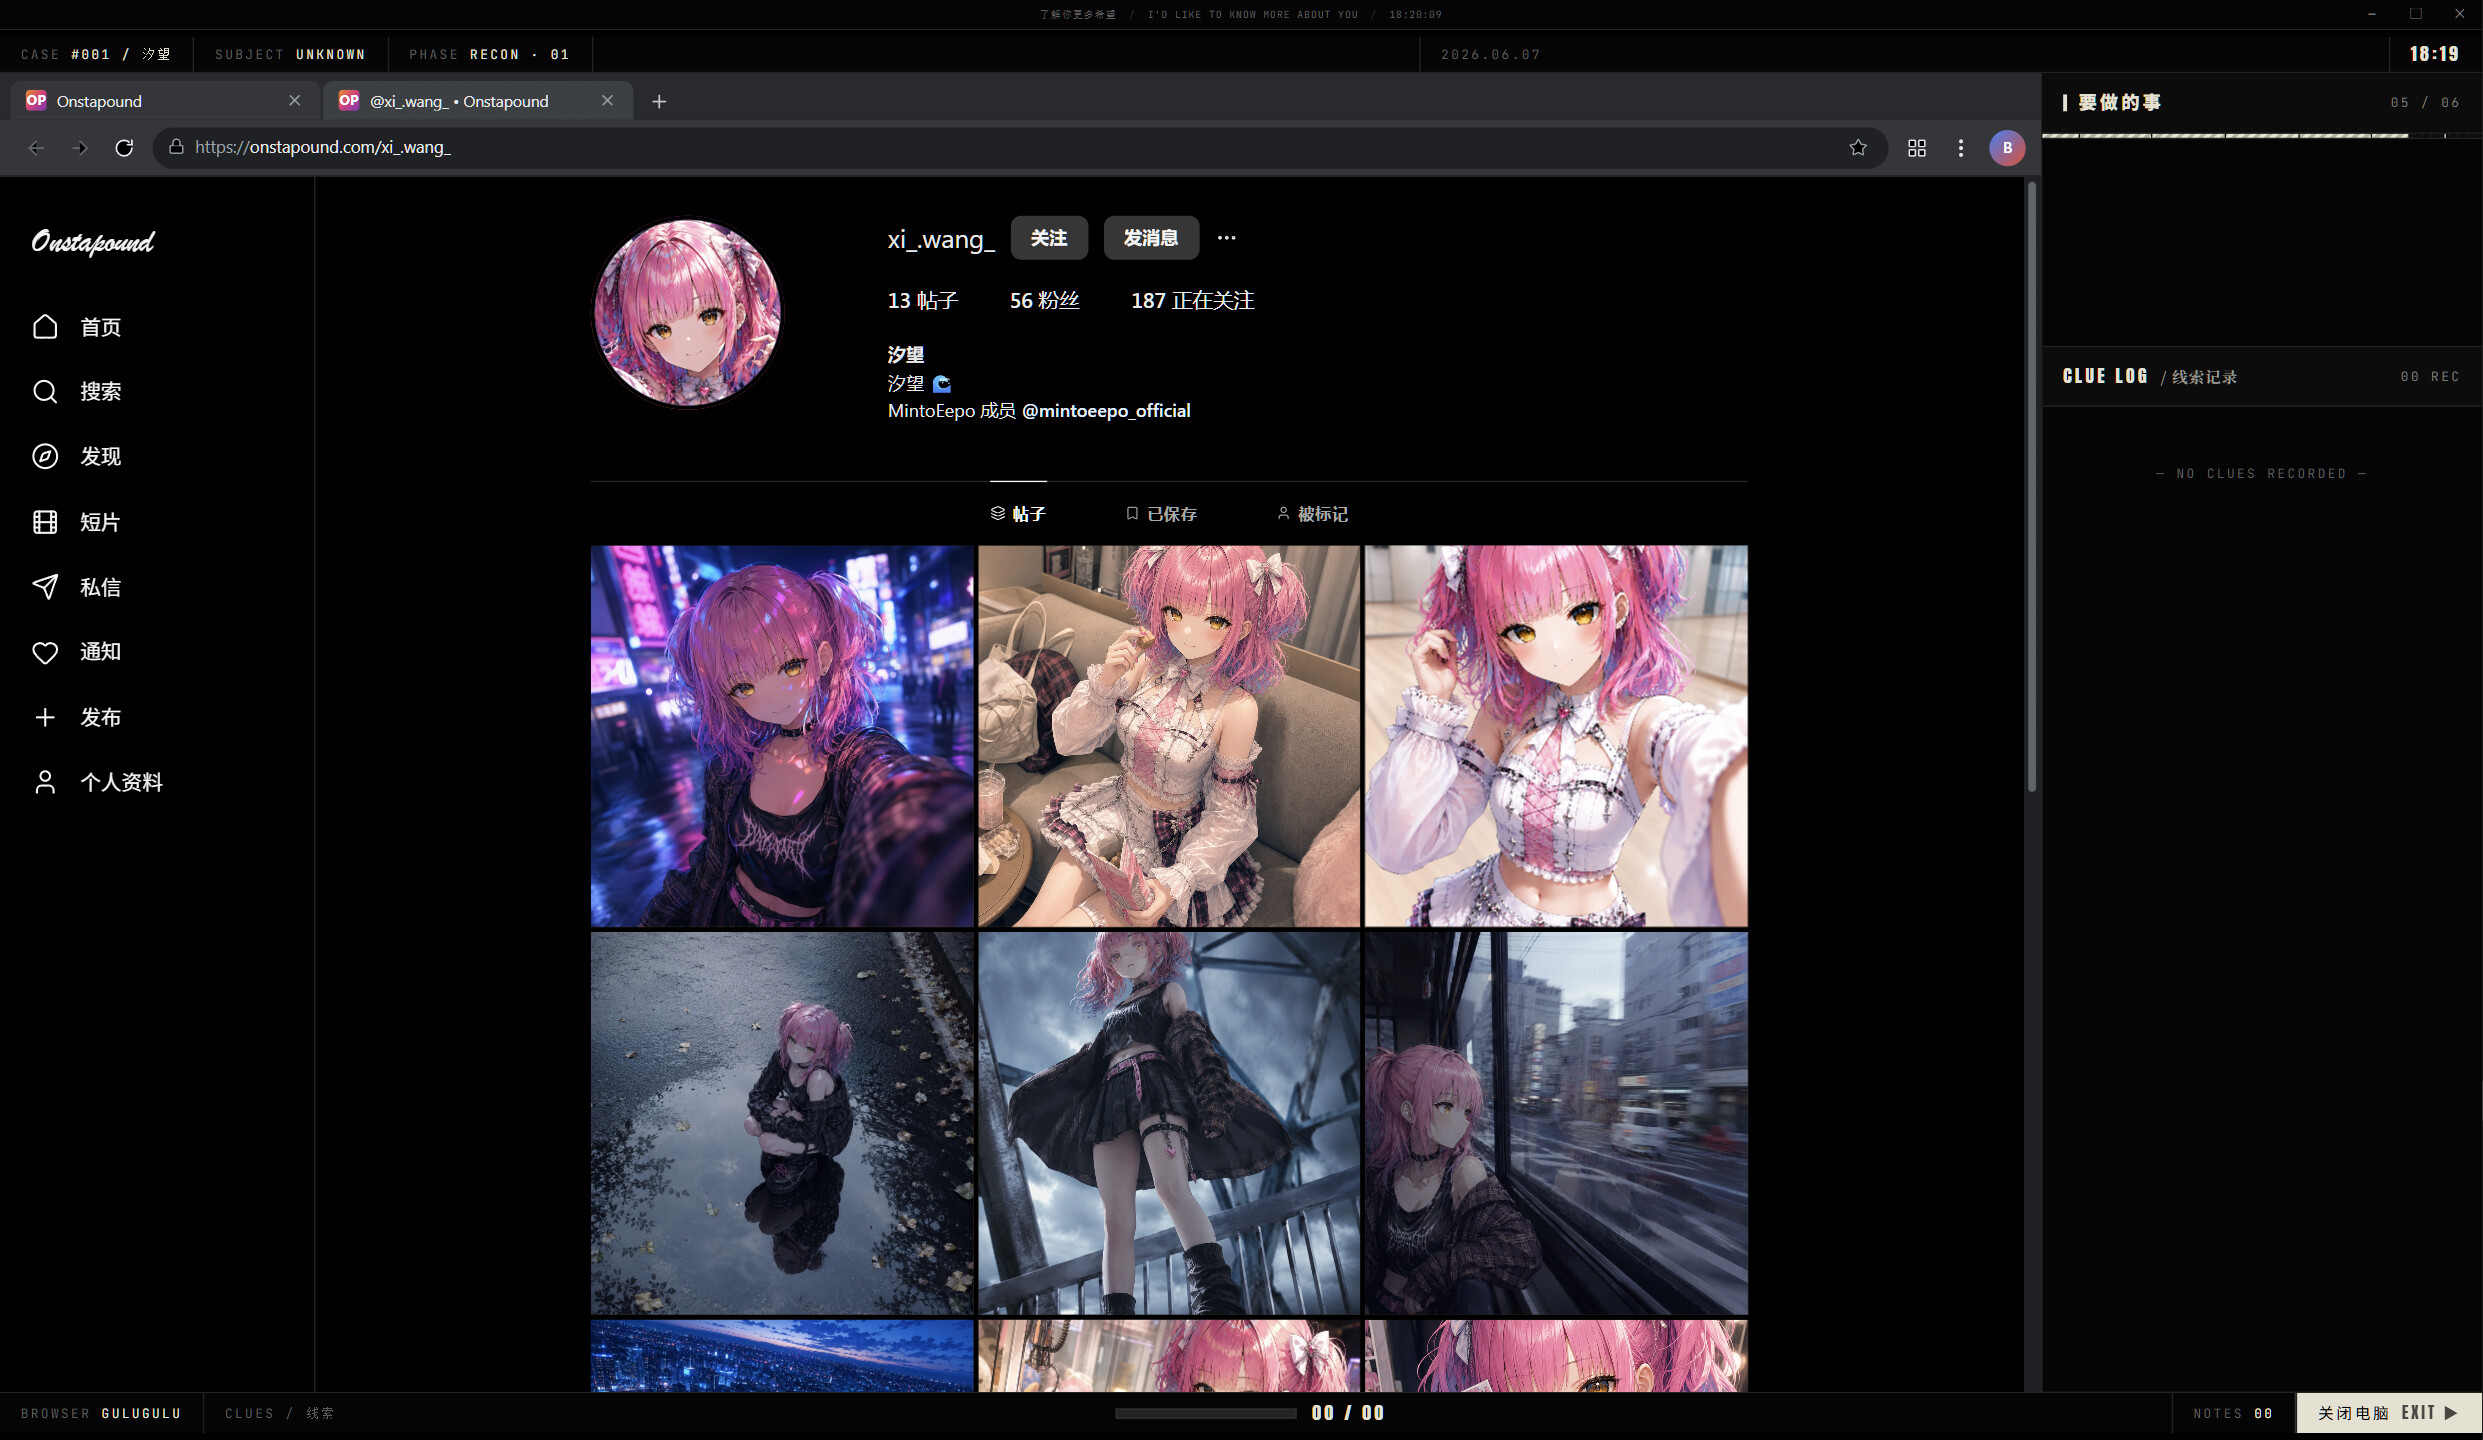Click the browser back arrow
Viewport: 2483px width, 1440px height.
pos(37,148)
